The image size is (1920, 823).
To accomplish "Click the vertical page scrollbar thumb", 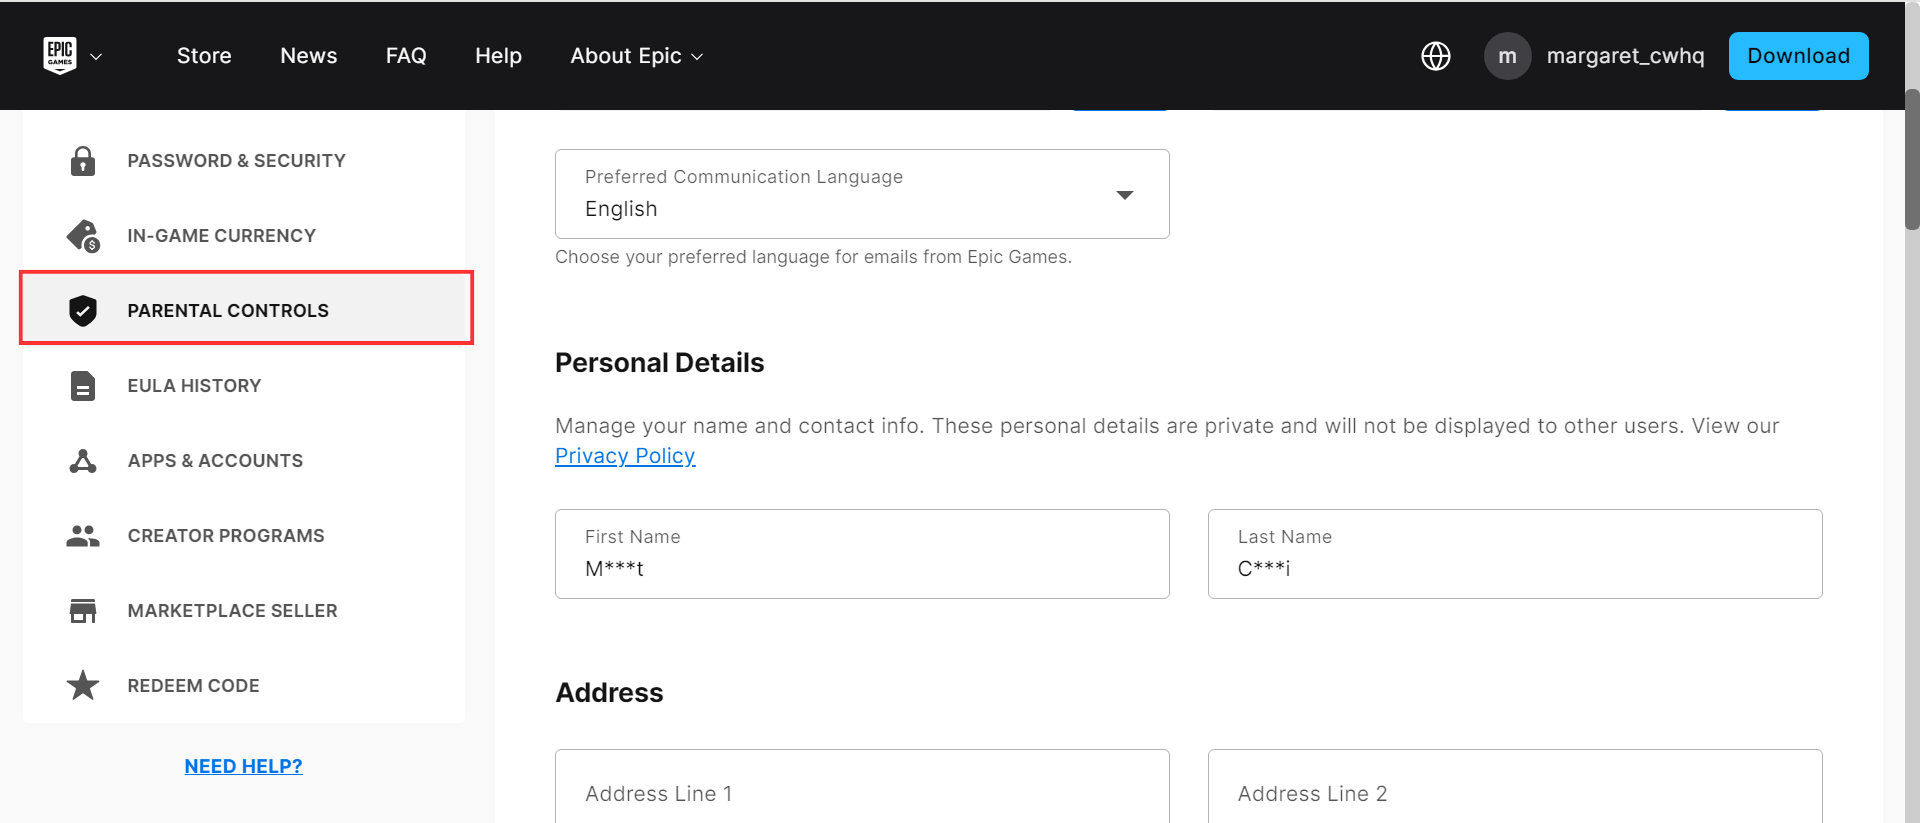I will [x=1912, y=160].
